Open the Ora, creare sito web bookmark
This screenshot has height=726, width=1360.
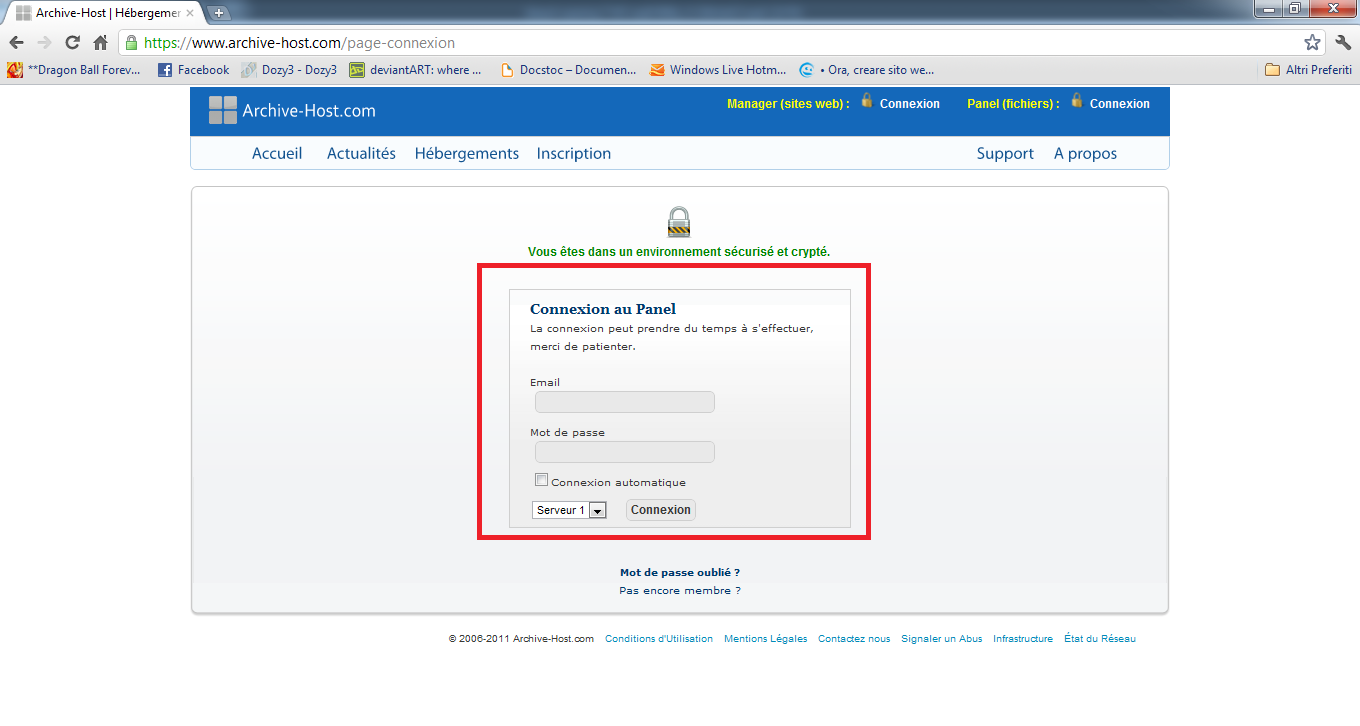click(x=866, y=70)
